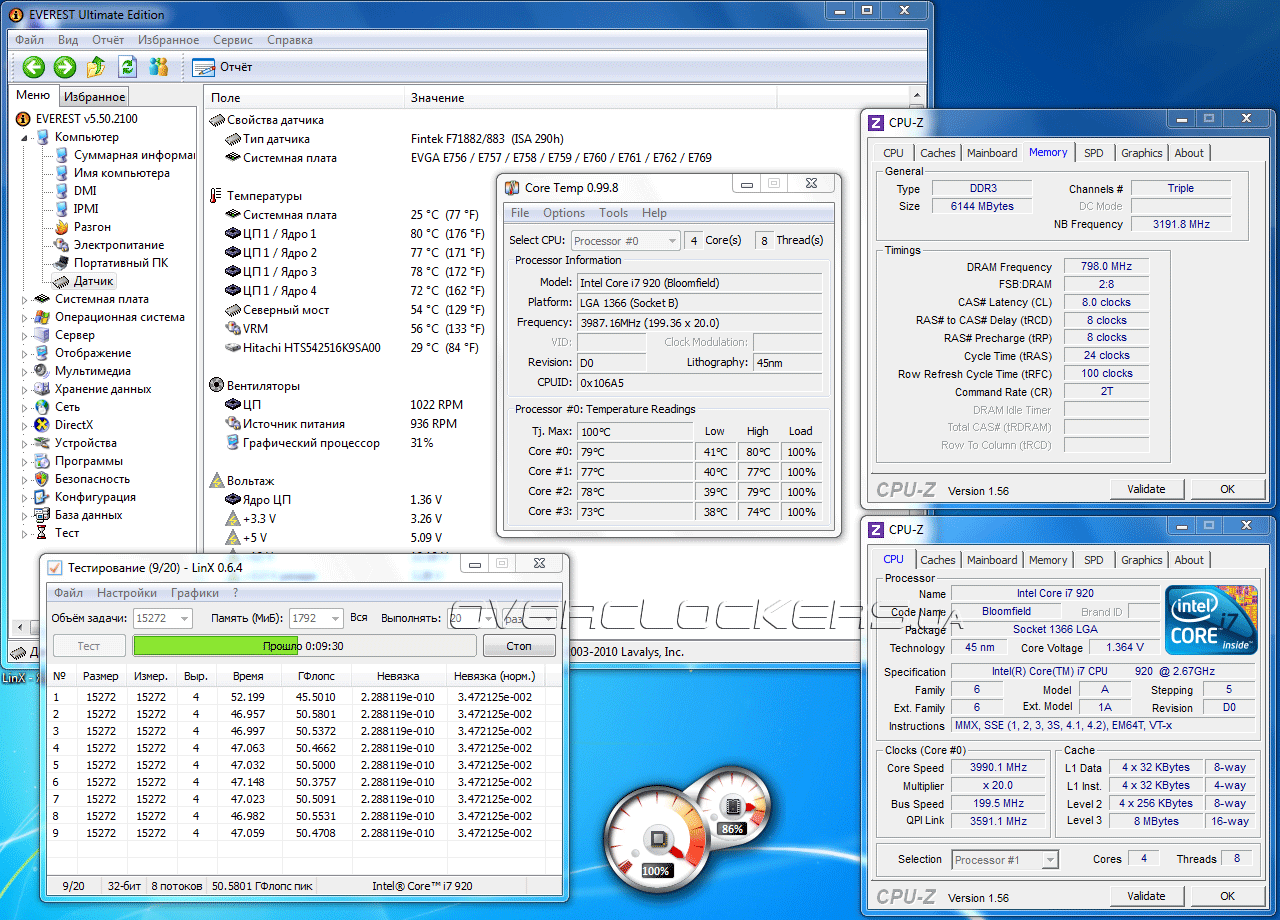Open the Select CPU dropdown in Core Temp

point(671,241)
